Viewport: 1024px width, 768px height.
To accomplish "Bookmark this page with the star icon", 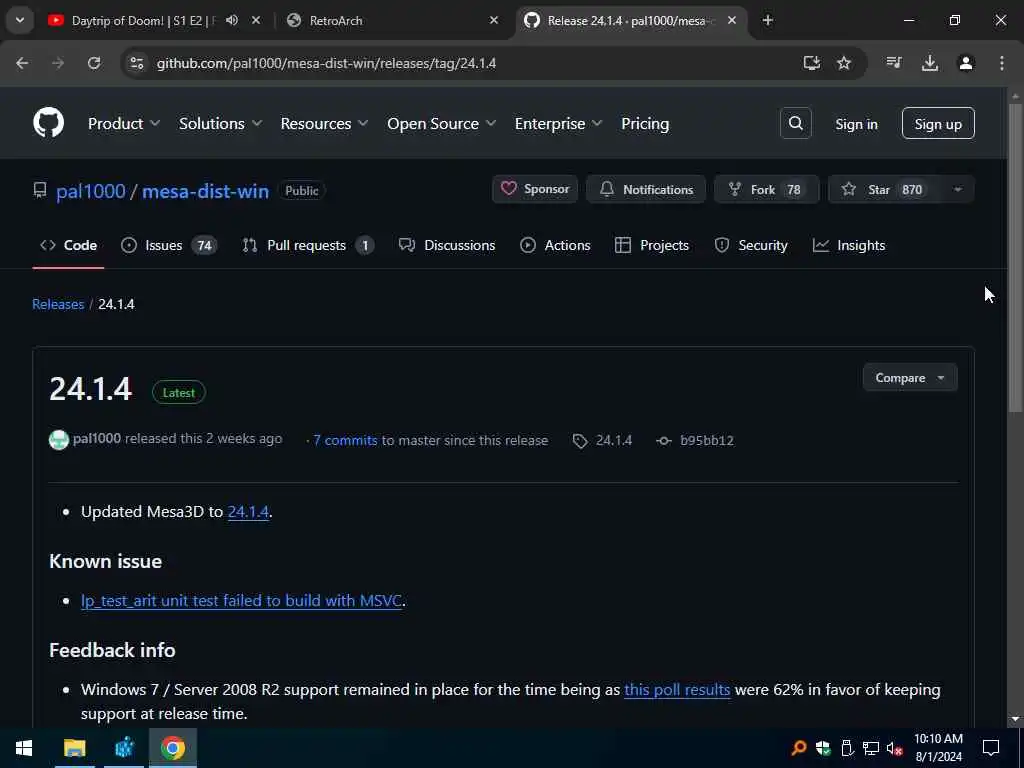I will tap(844, 63).
